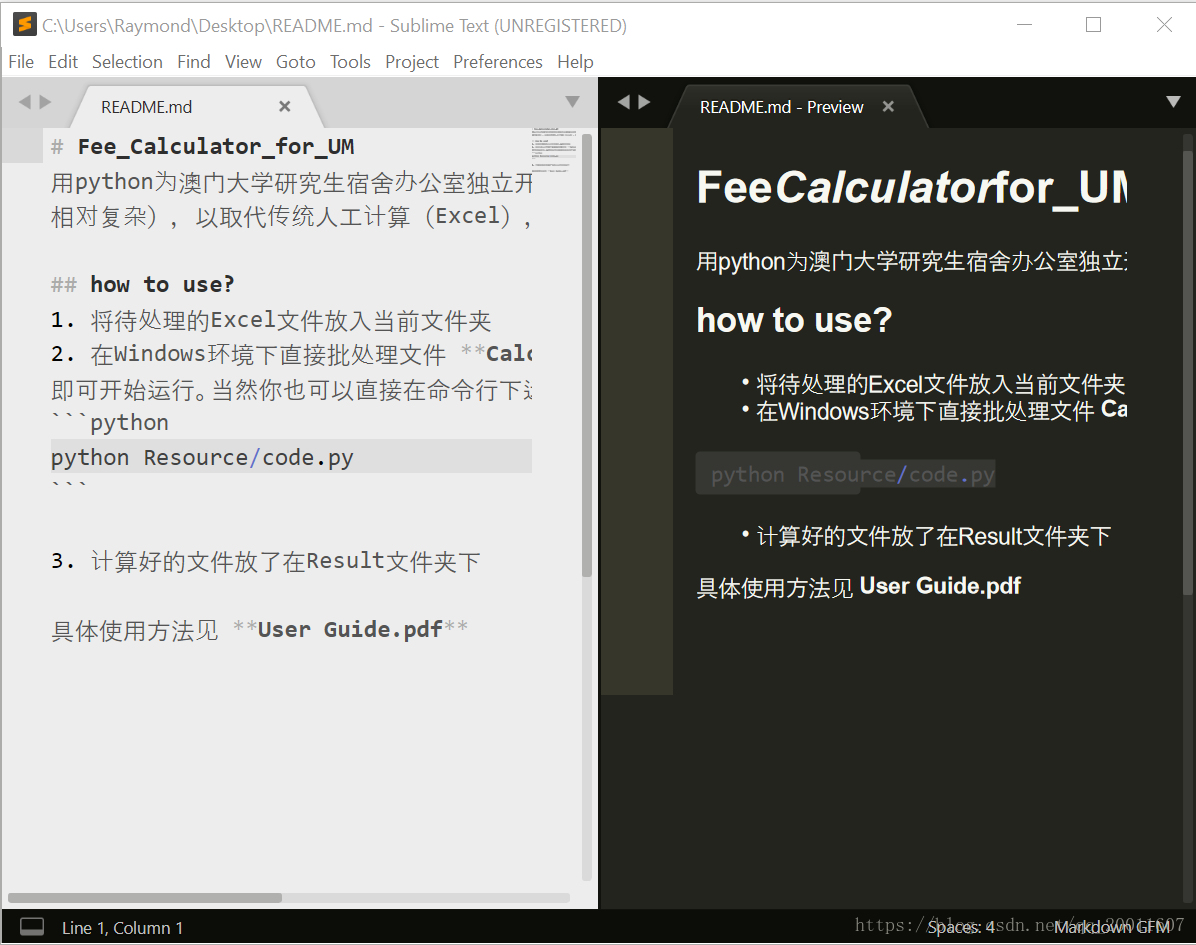Viewport: 1196px width, 945px height.
Task: Change indentation via Spaces: 4
Action: [960, 927]
